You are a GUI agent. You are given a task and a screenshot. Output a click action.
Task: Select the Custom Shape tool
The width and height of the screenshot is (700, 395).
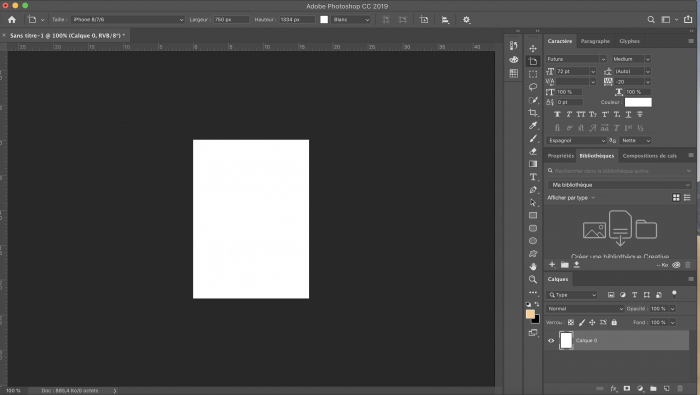click(x=533, y=254)
